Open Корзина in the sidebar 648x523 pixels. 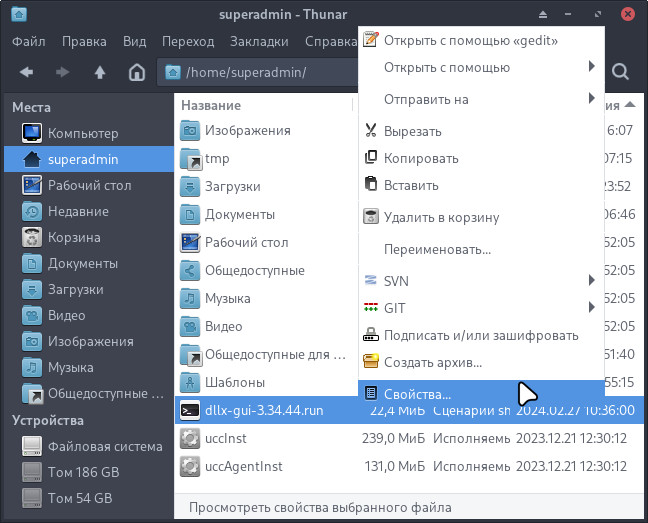pos(74,238)
